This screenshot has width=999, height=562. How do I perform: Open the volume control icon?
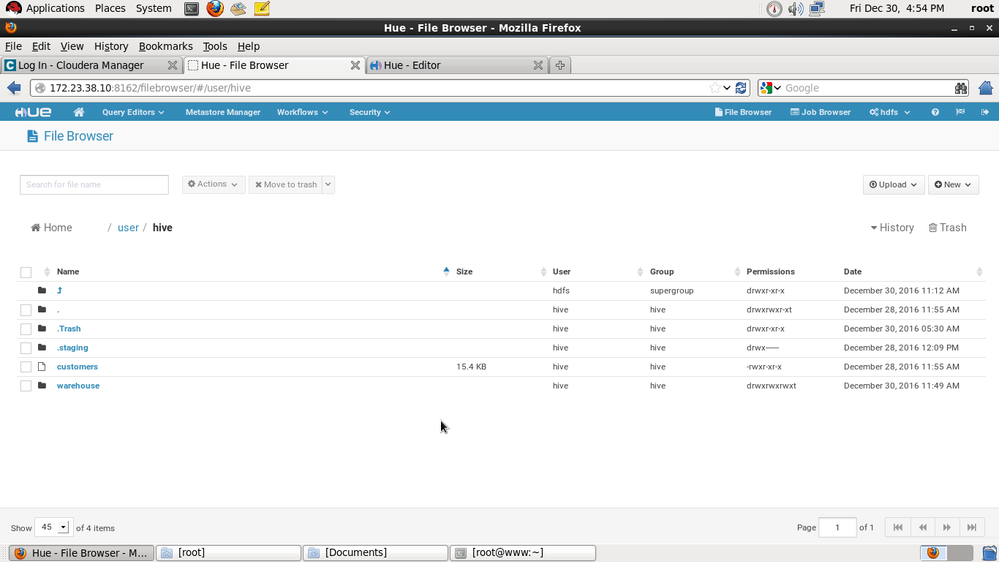(795, 8)
